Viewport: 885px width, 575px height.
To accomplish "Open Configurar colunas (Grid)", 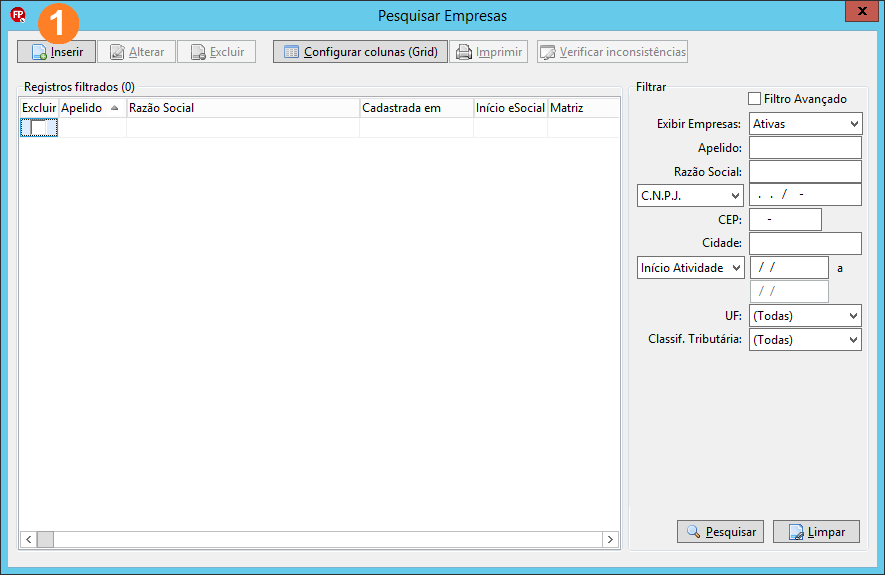I will tap(360, 52).
